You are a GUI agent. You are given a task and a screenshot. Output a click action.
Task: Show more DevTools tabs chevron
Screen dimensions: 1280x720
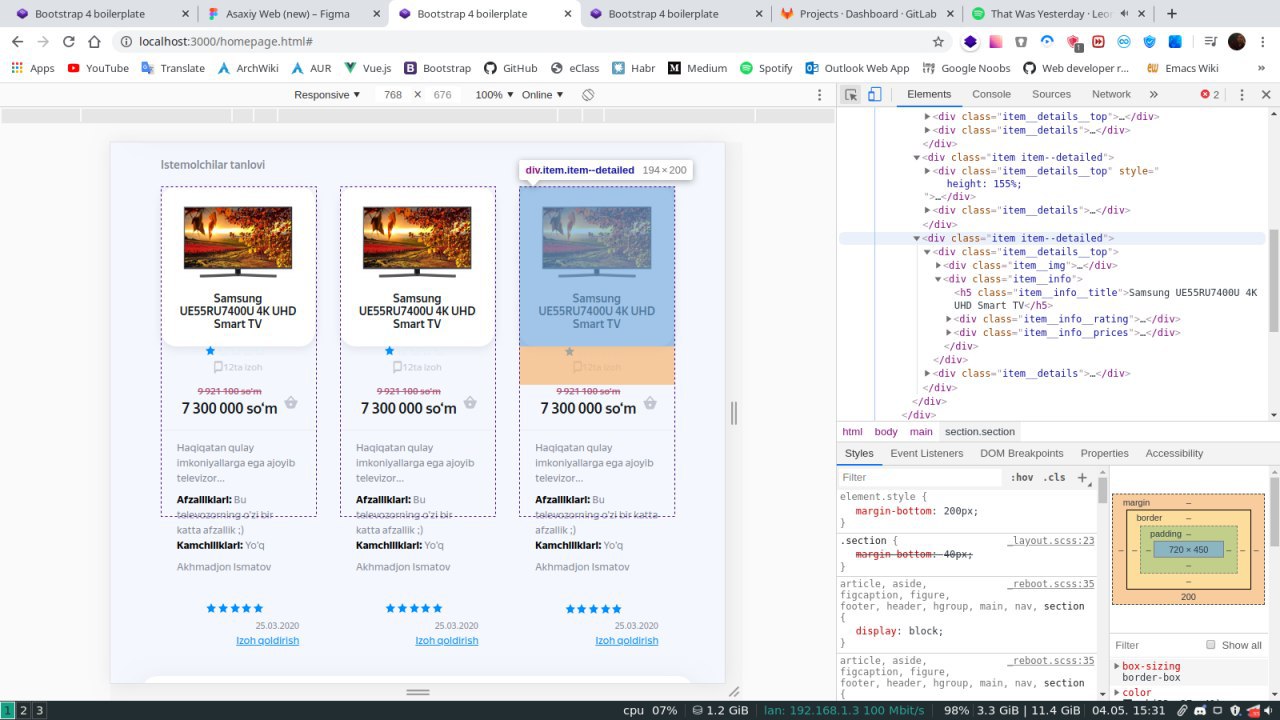(1153, 95)
